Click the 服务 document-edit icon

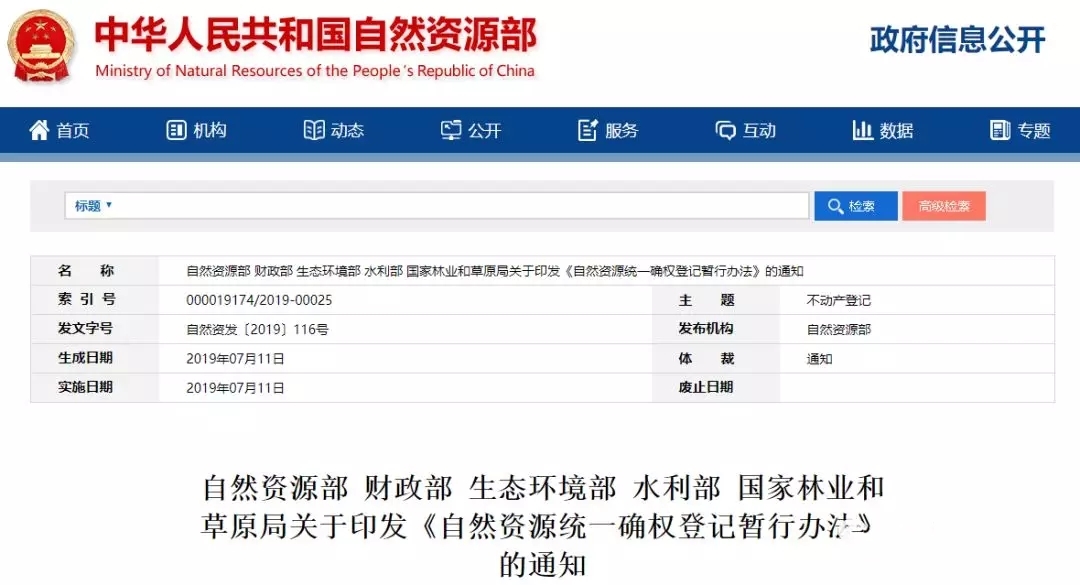pos(588,130)
